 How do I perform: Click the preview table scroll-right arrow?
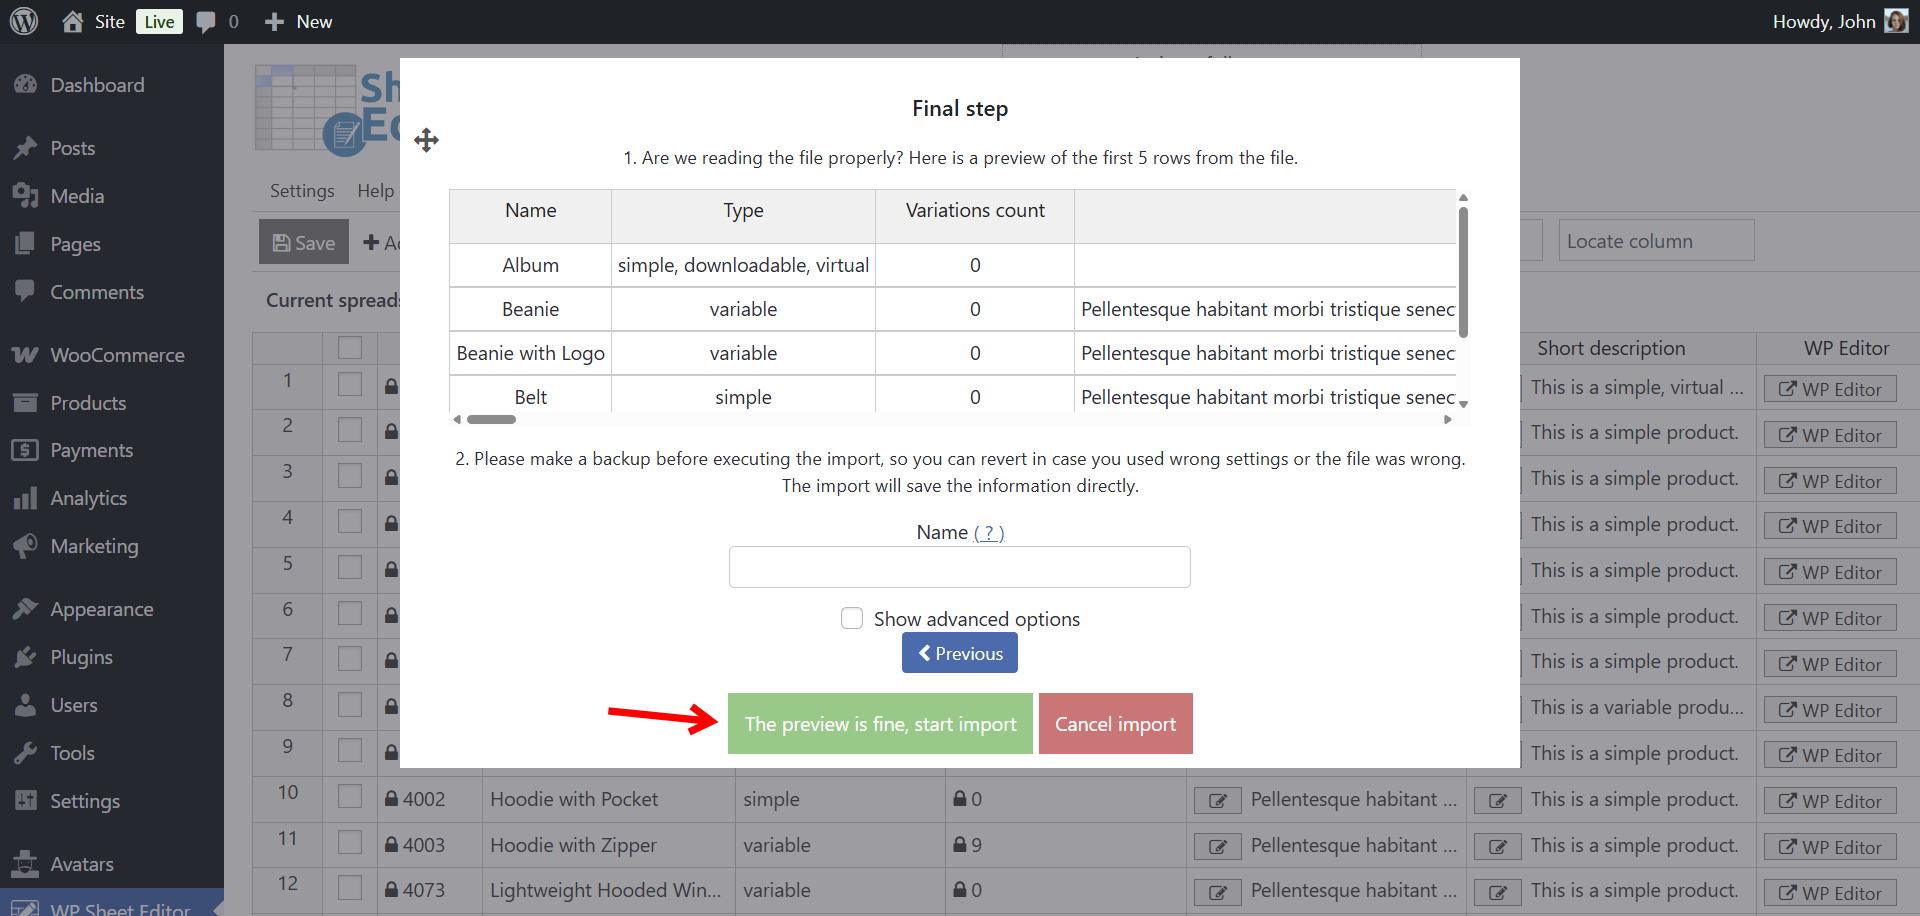point(1447,420)
